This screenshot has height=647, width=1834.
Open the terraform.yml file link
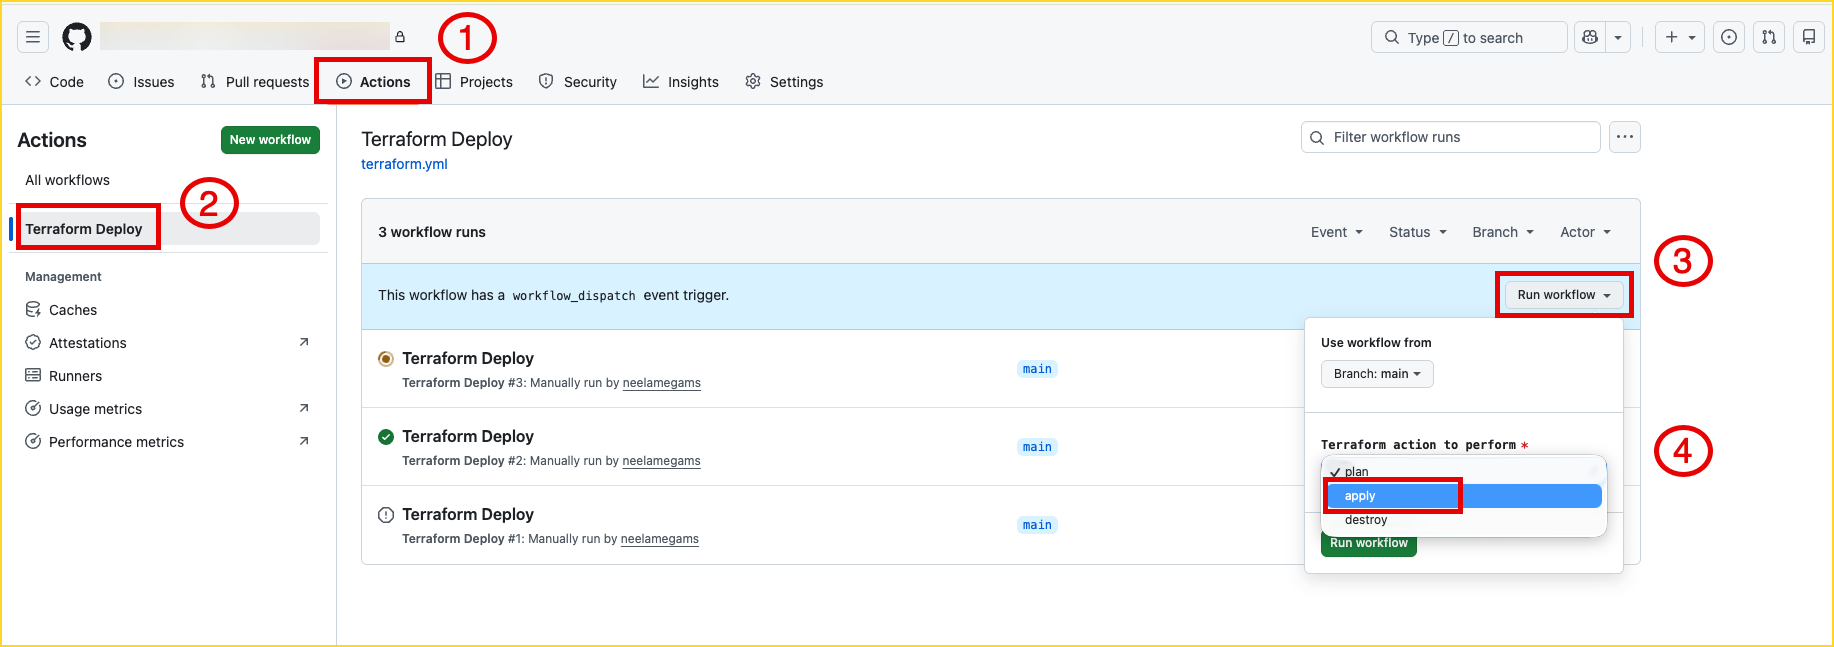tap(404, 164)
